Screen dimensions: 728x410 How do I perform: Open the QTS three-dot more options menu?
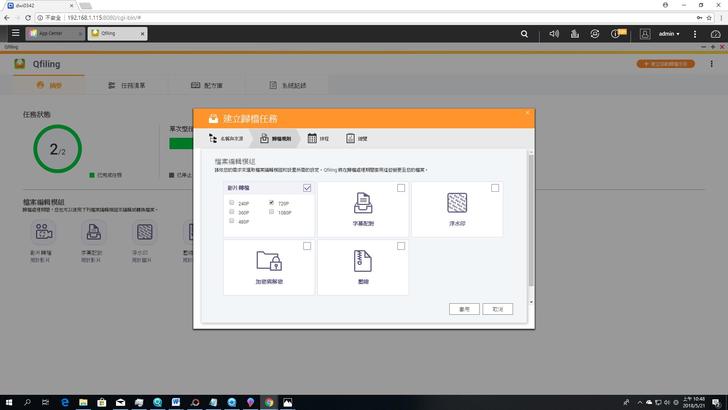695,33
